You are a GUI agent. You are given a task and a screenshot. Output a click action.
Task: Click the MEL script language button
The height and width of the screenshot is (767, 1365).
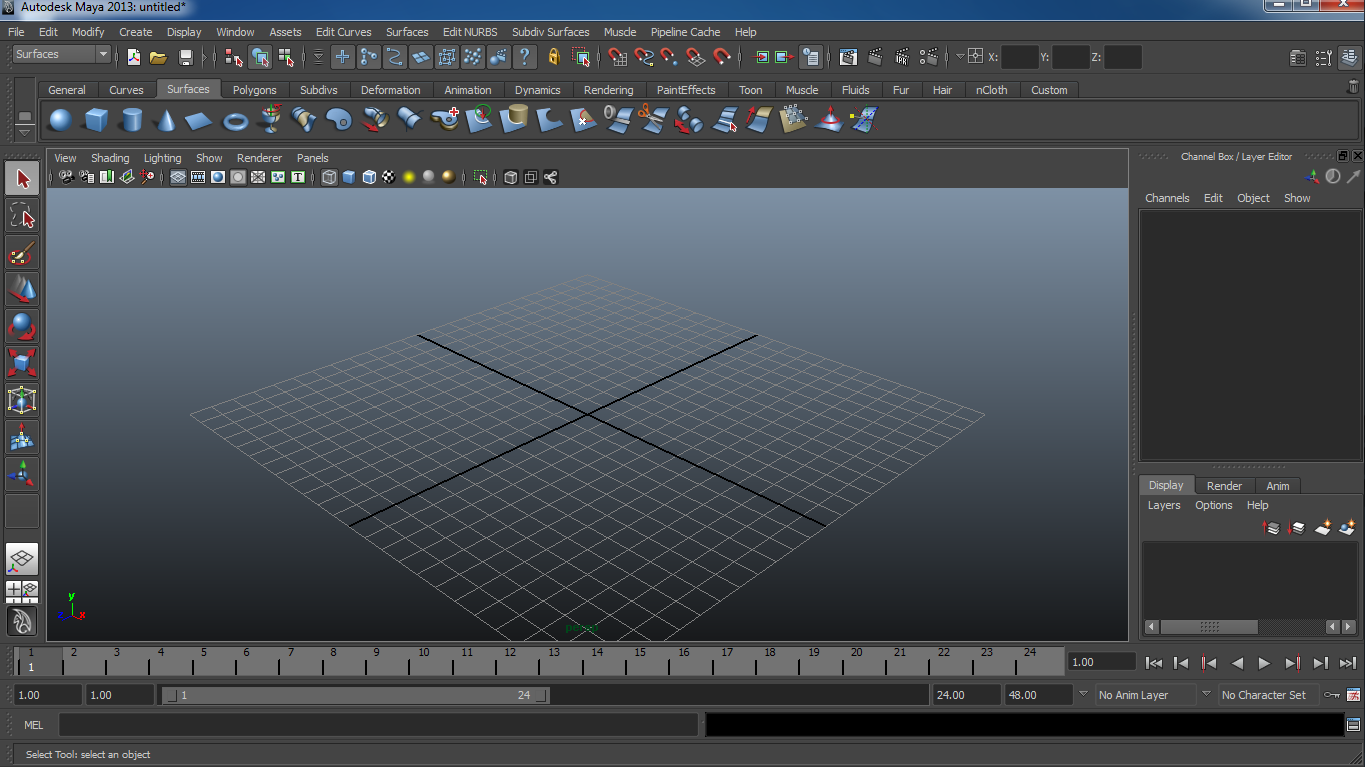pos(34,725)
